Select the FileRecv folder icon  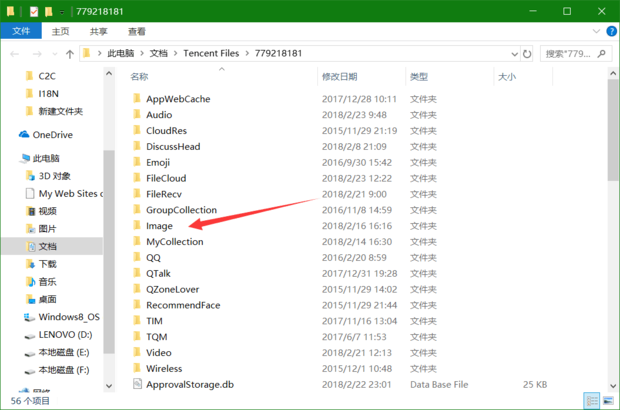(x=137, y=193)
